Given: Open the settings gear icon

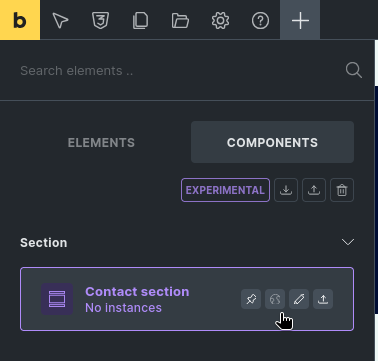Looking at the screenshot, I should point(220,20).
